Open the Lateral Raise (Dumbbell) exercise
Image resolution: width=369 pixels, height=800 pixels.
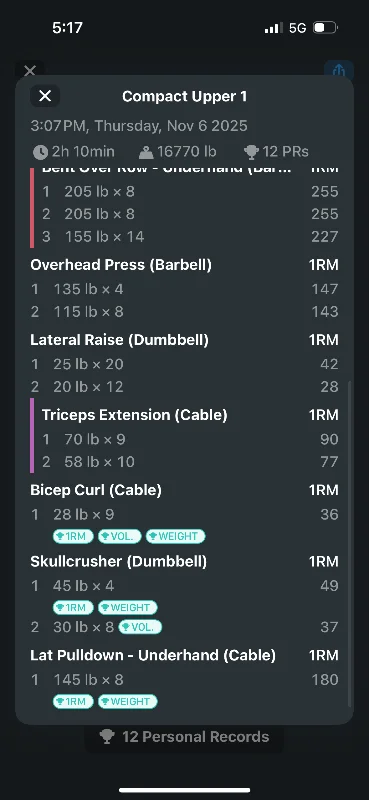(119, 340)
